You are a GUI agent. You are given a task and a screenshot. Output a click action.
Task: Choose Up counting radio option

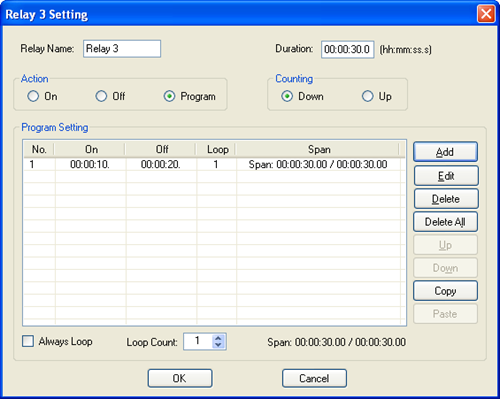[368, 96]
